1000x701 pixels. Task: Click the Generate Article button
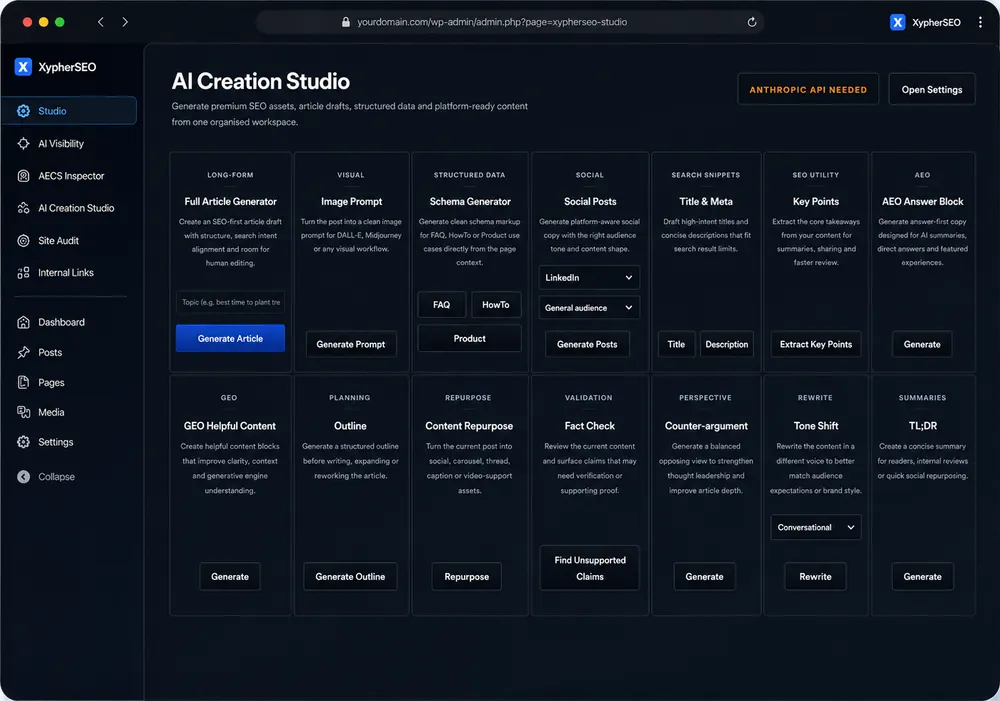click(x=230, y=339)
